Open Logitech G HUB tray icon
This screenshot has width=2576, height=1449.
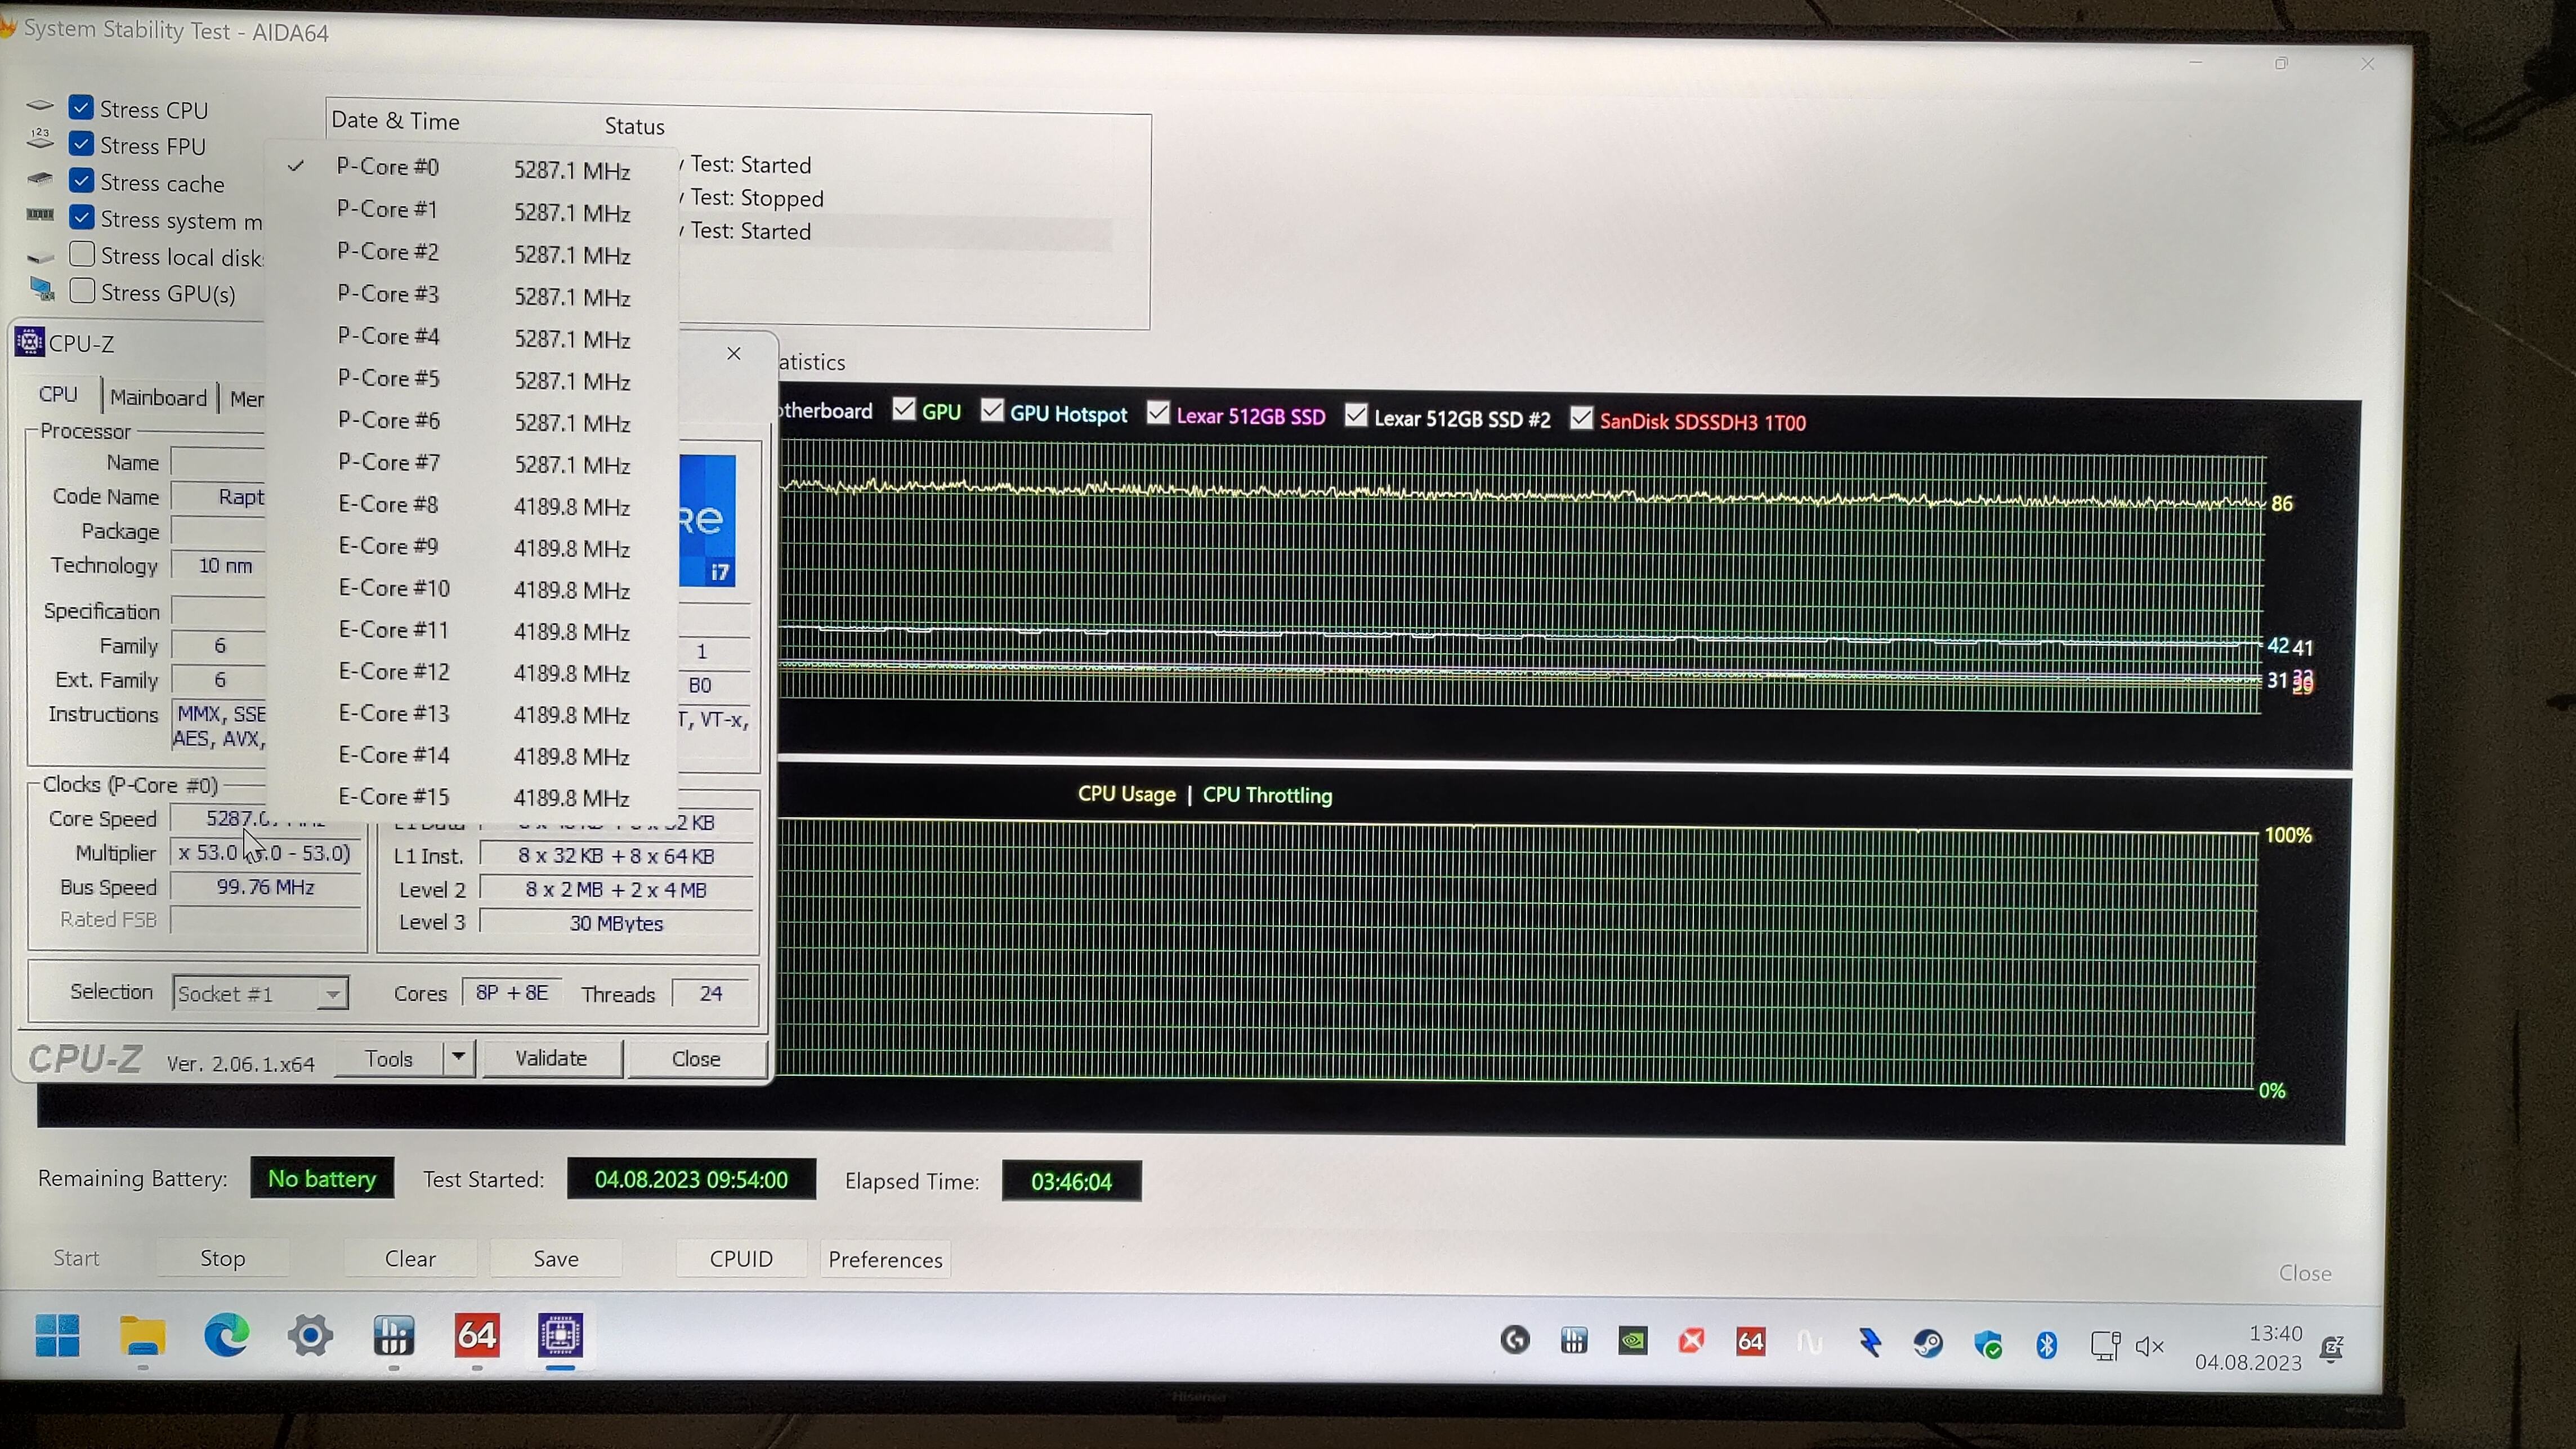[1515, 1340]
